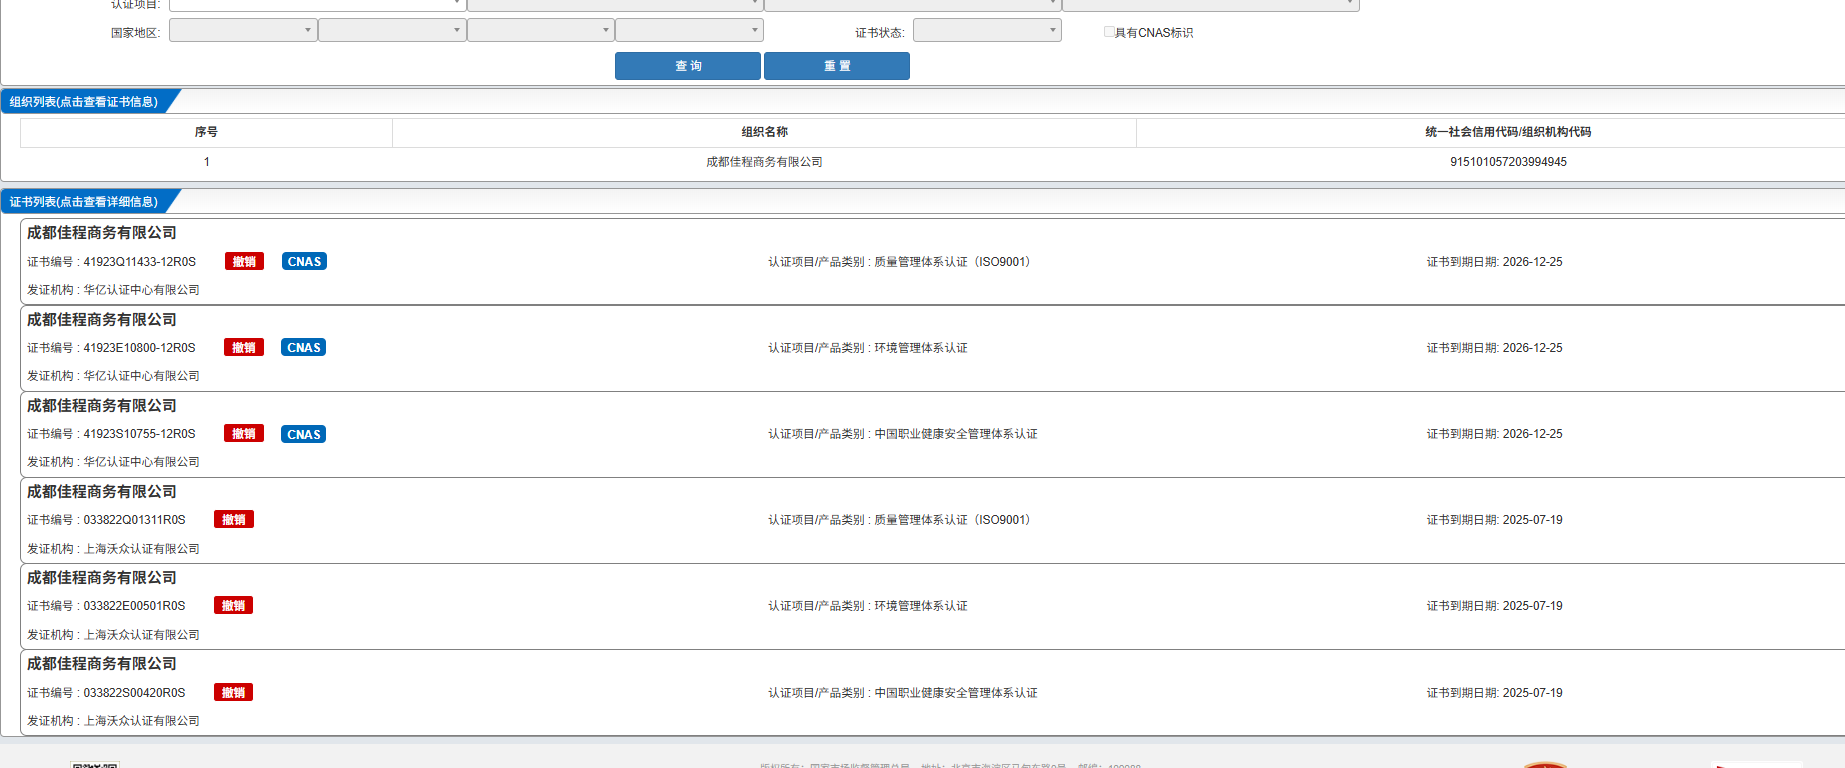Click credit code 915101057203994945
The image size is (1845, 768).
1508,162
